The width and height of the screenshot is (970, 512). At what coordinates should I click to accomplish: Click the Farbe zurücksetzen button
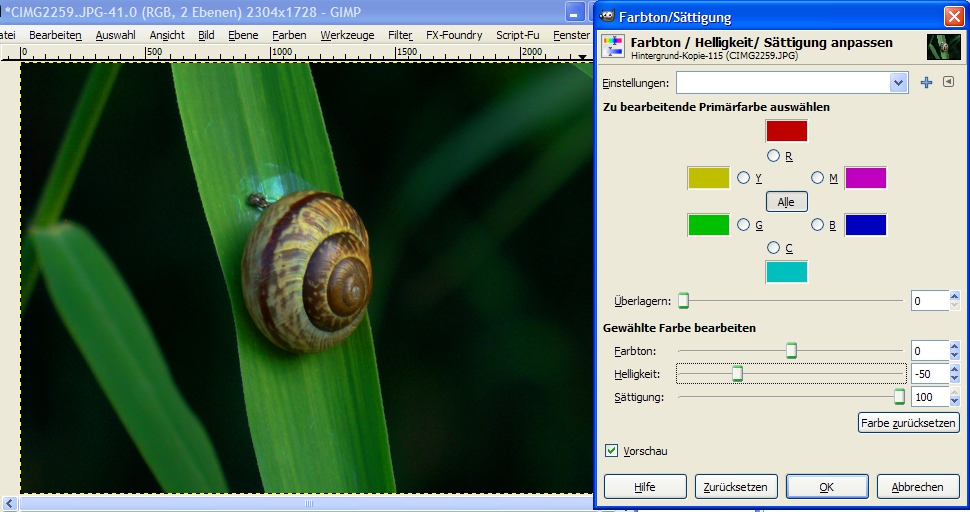click(x=908, y=423)
